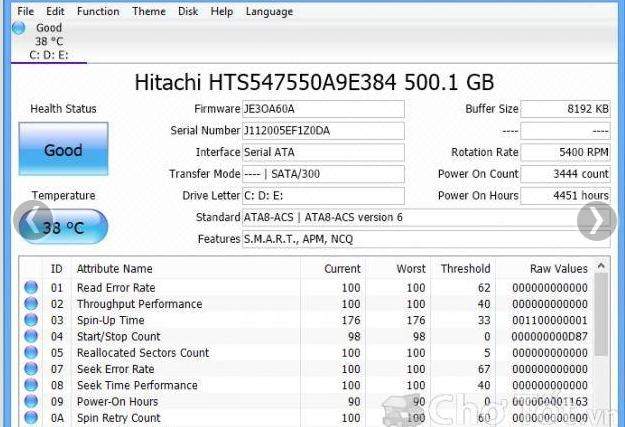This screenshot has width=625, height=427.
Task: Select the Throughput Performance attribute row
Action: click(x=306, y=304)
